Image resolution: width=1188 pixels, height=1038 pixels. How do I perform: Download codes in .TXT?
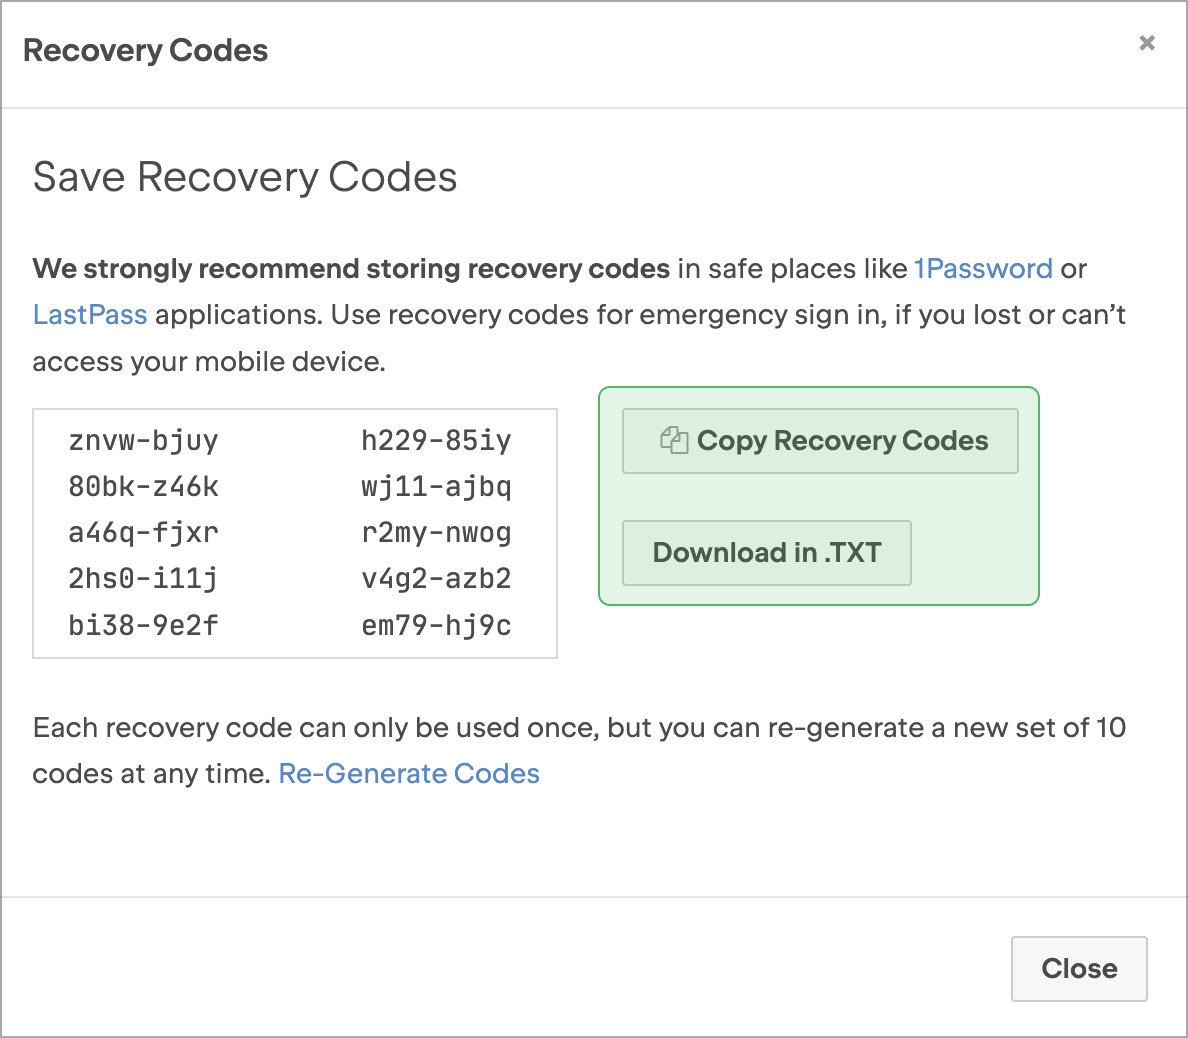coord(767,552)
